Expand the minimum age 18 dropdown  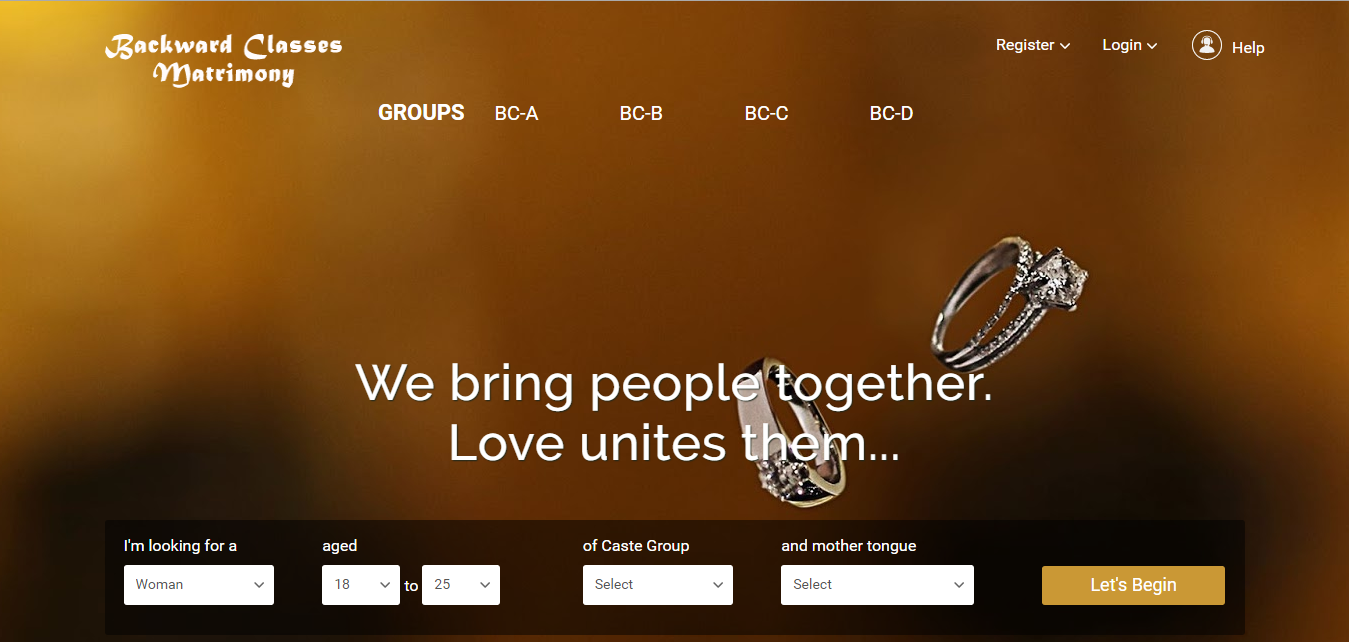click(x=361, y=585)
